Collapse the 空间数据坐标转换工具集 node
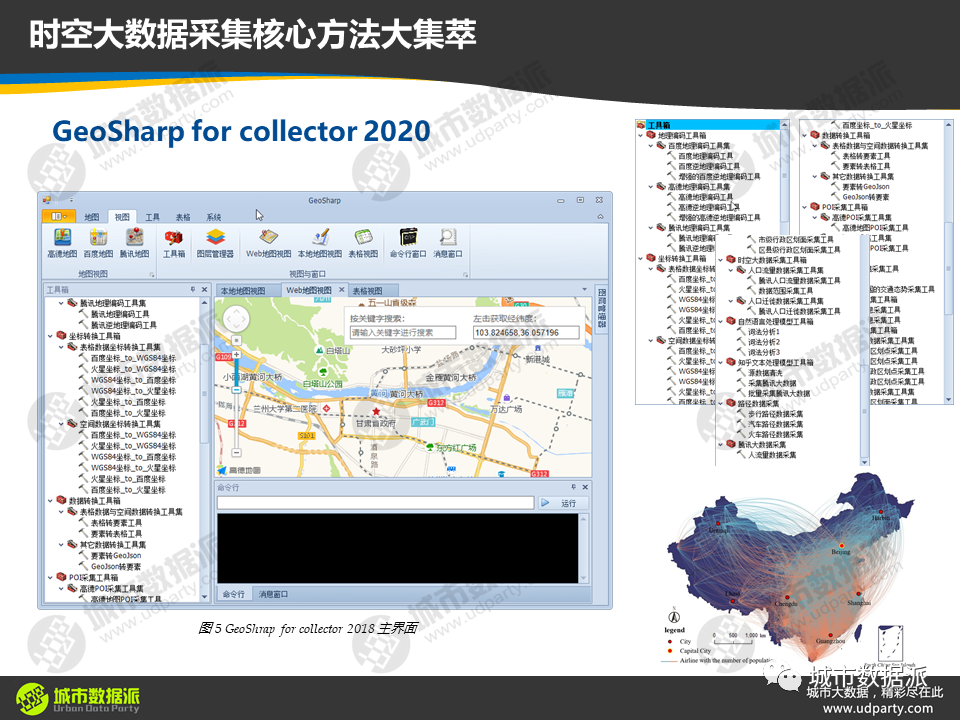The width and height of the screenshot is (960, 720). click(x=61, y=424)
